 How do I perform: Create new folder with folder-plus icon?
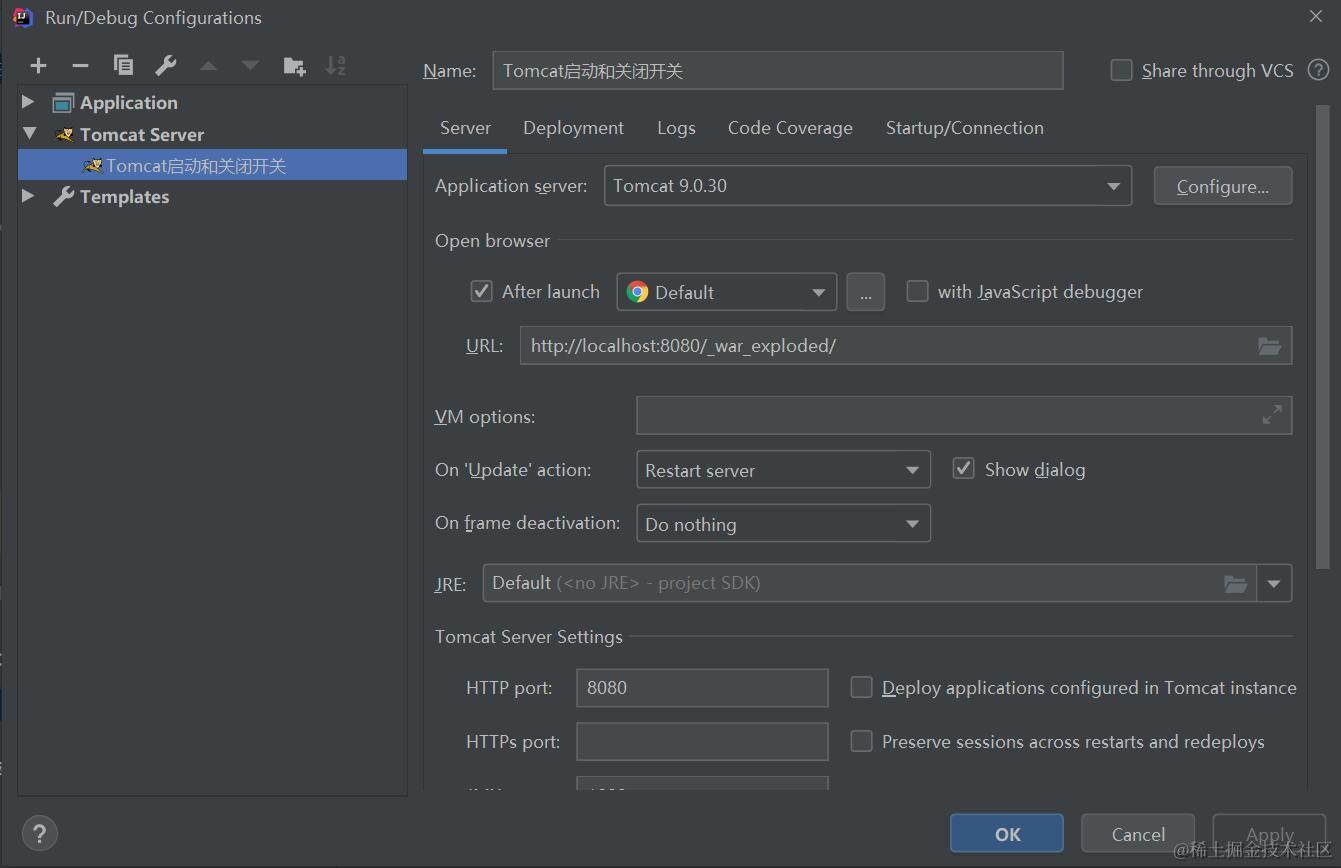(294, 66)
